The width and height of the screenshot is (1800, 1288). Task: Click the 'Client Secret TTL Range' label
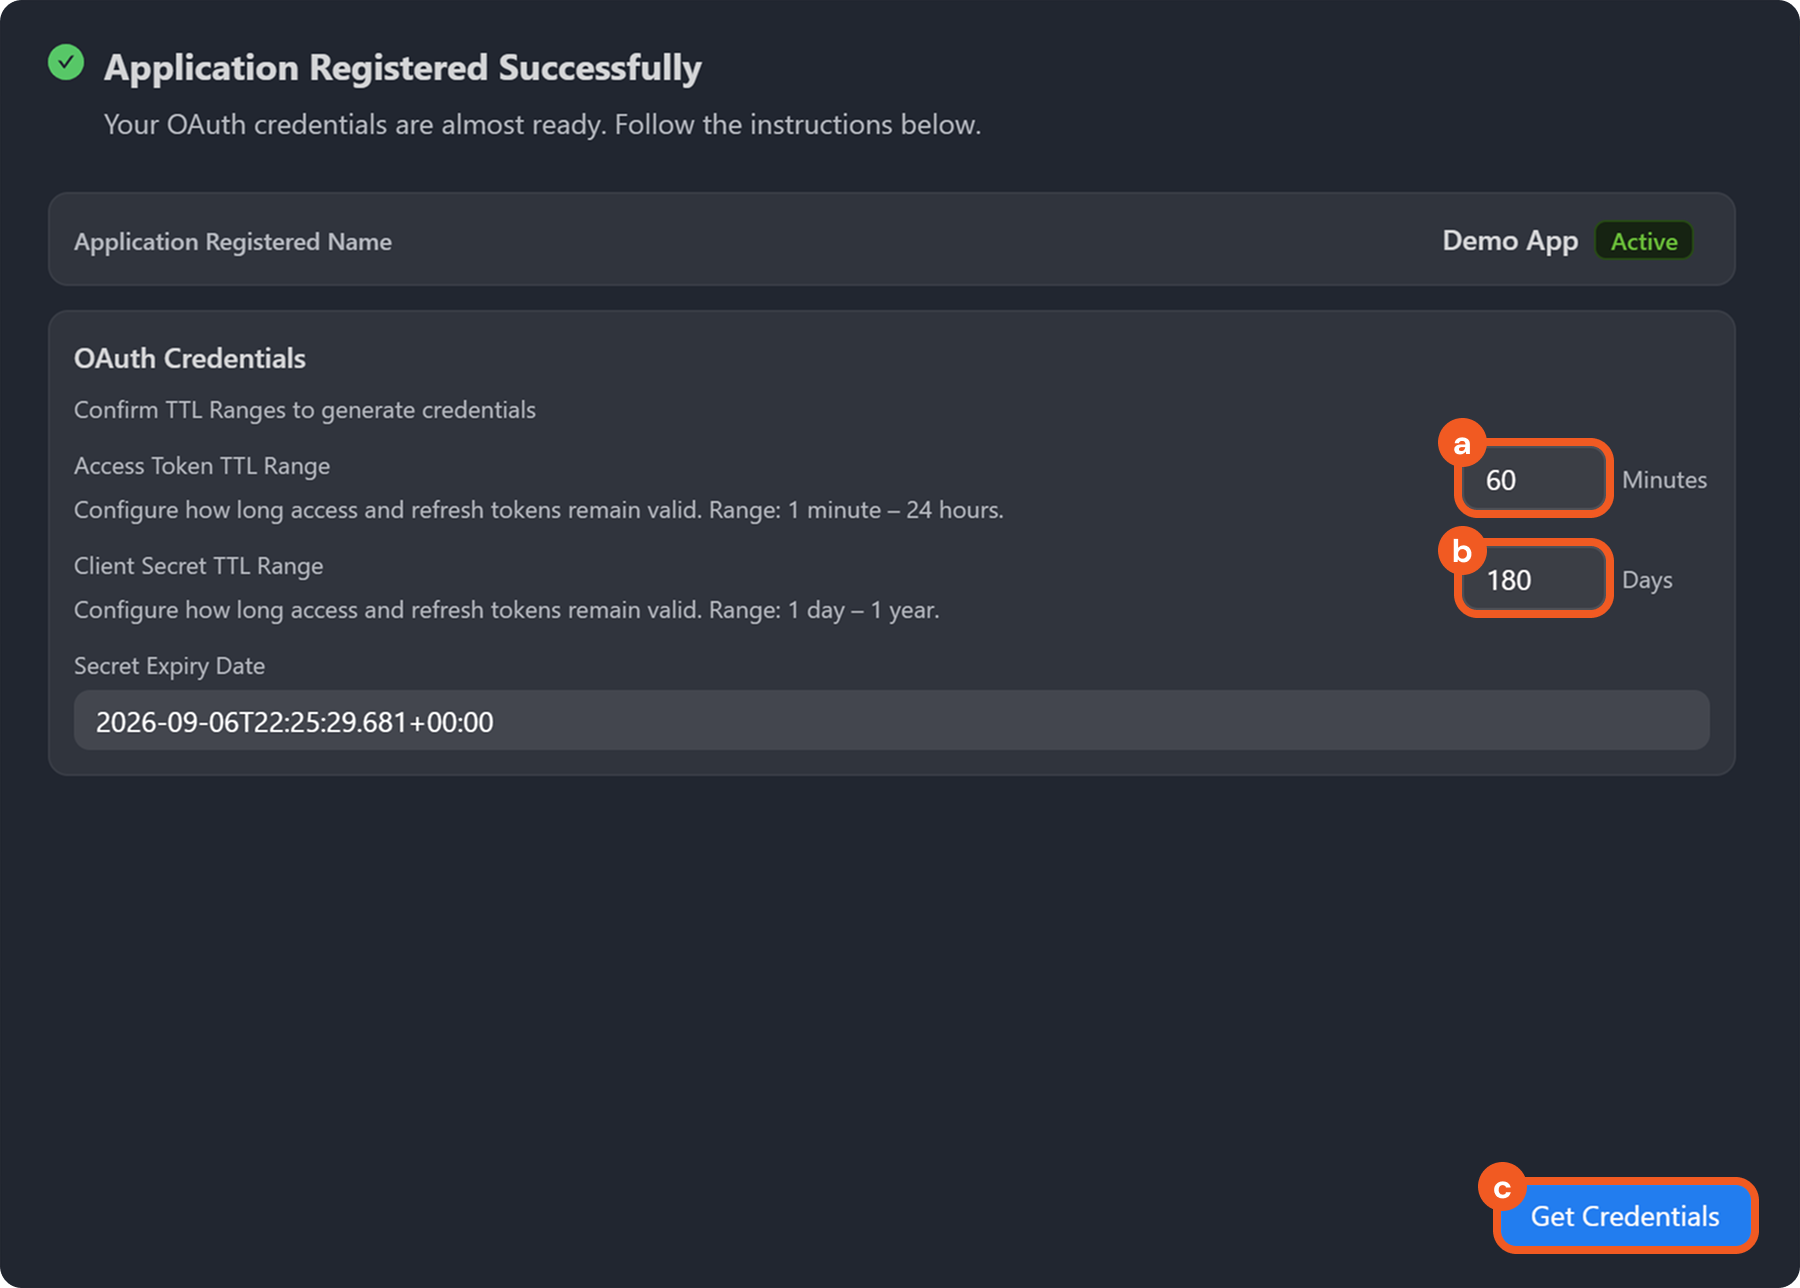(199, 566)
